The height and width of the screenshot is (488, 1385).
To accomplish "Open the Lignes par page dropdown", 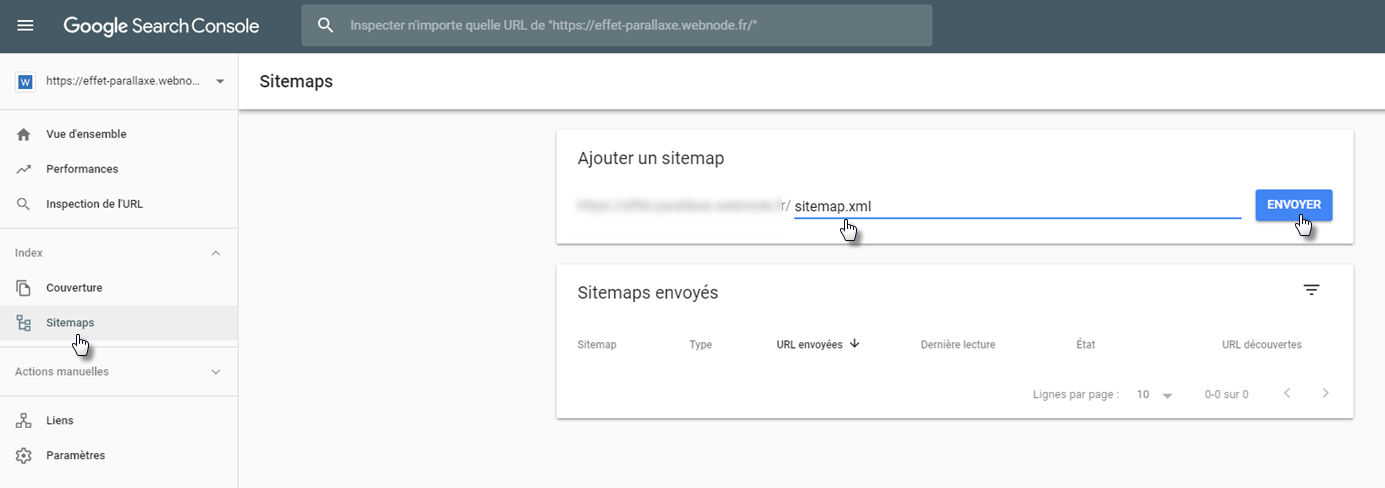I will point(1155,395).
